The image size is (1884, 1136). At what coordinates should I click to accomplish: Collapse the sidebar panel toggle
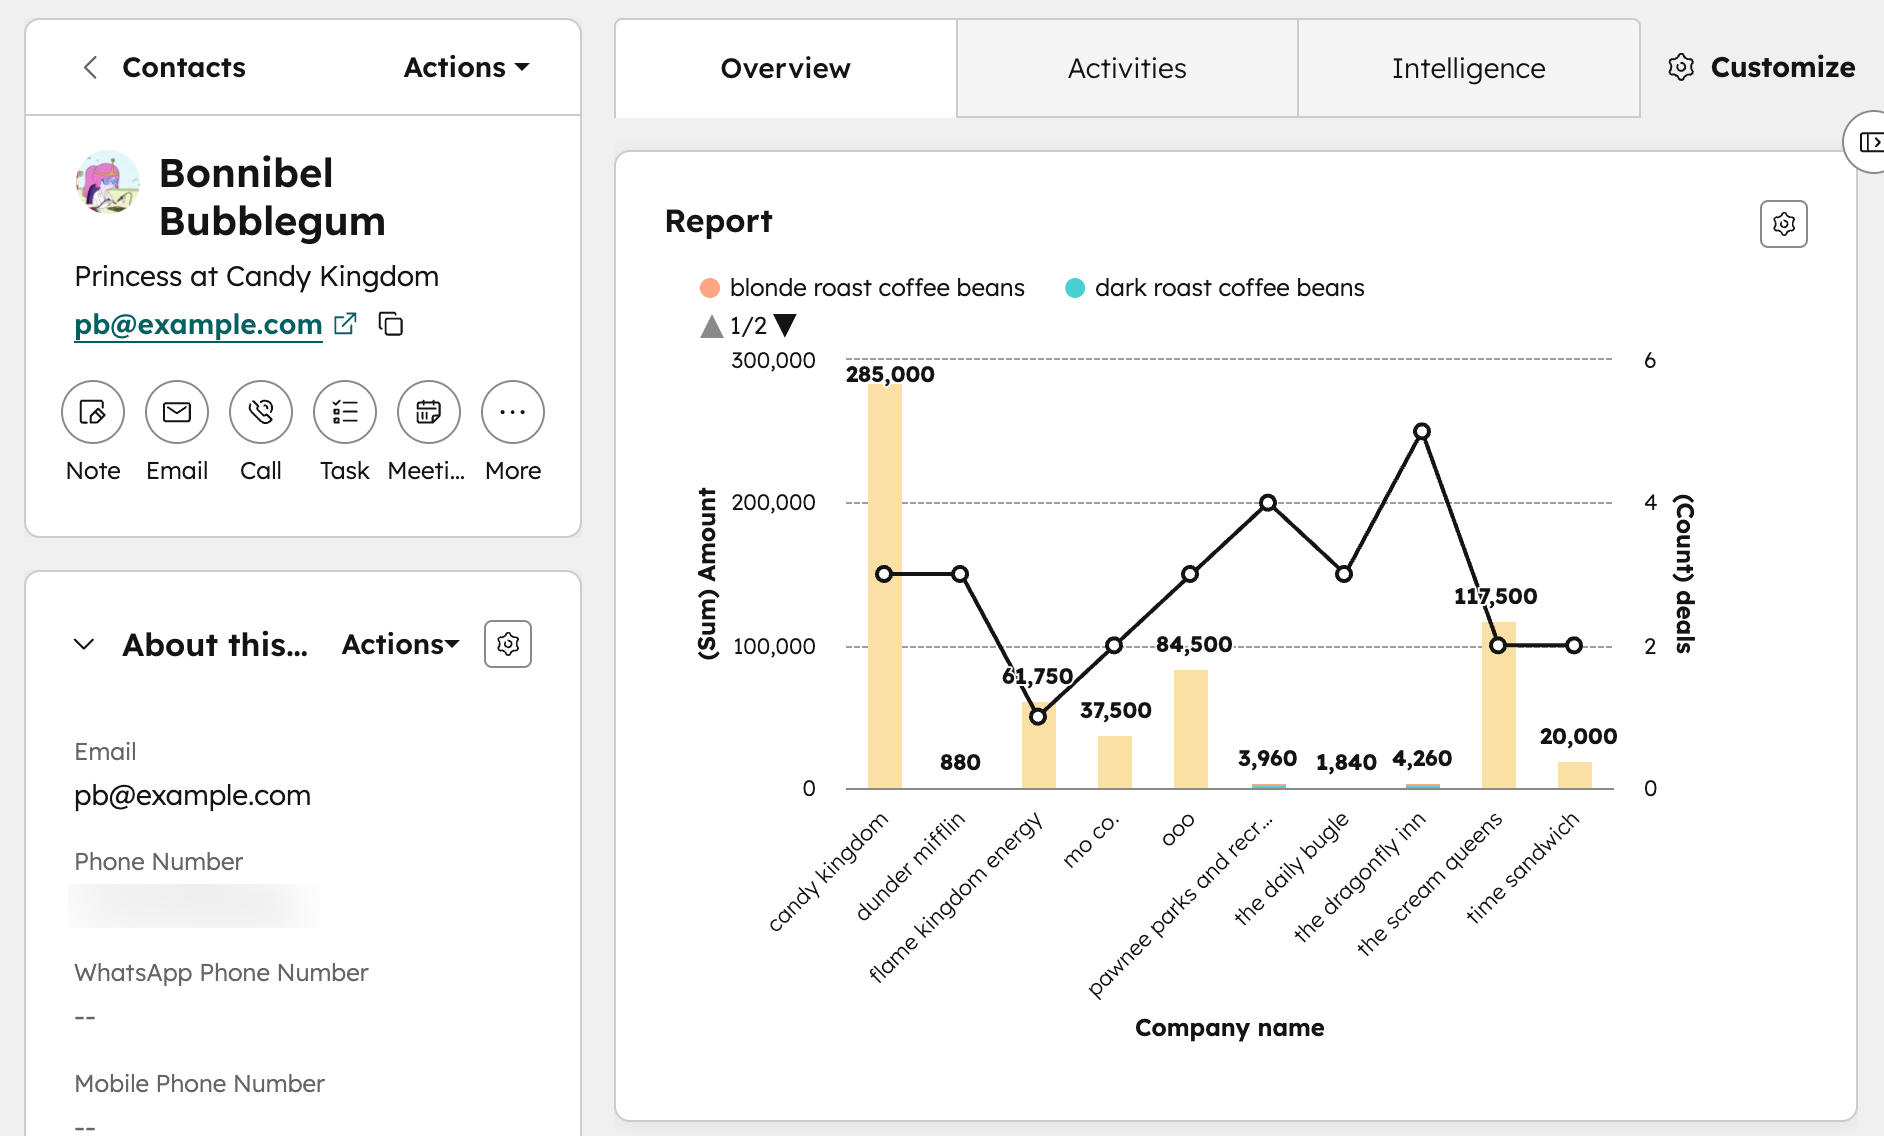(1867, 143)
